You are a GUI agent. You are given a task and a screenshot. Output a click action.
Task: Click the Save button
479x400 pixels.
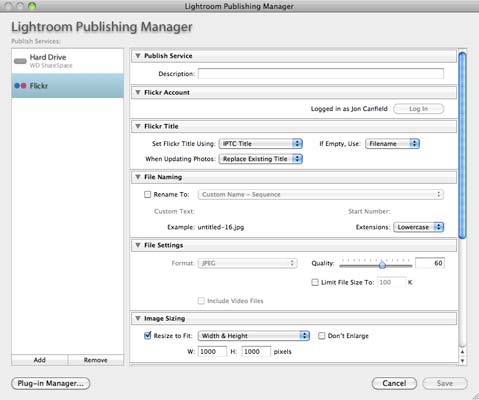pos(445,383)
